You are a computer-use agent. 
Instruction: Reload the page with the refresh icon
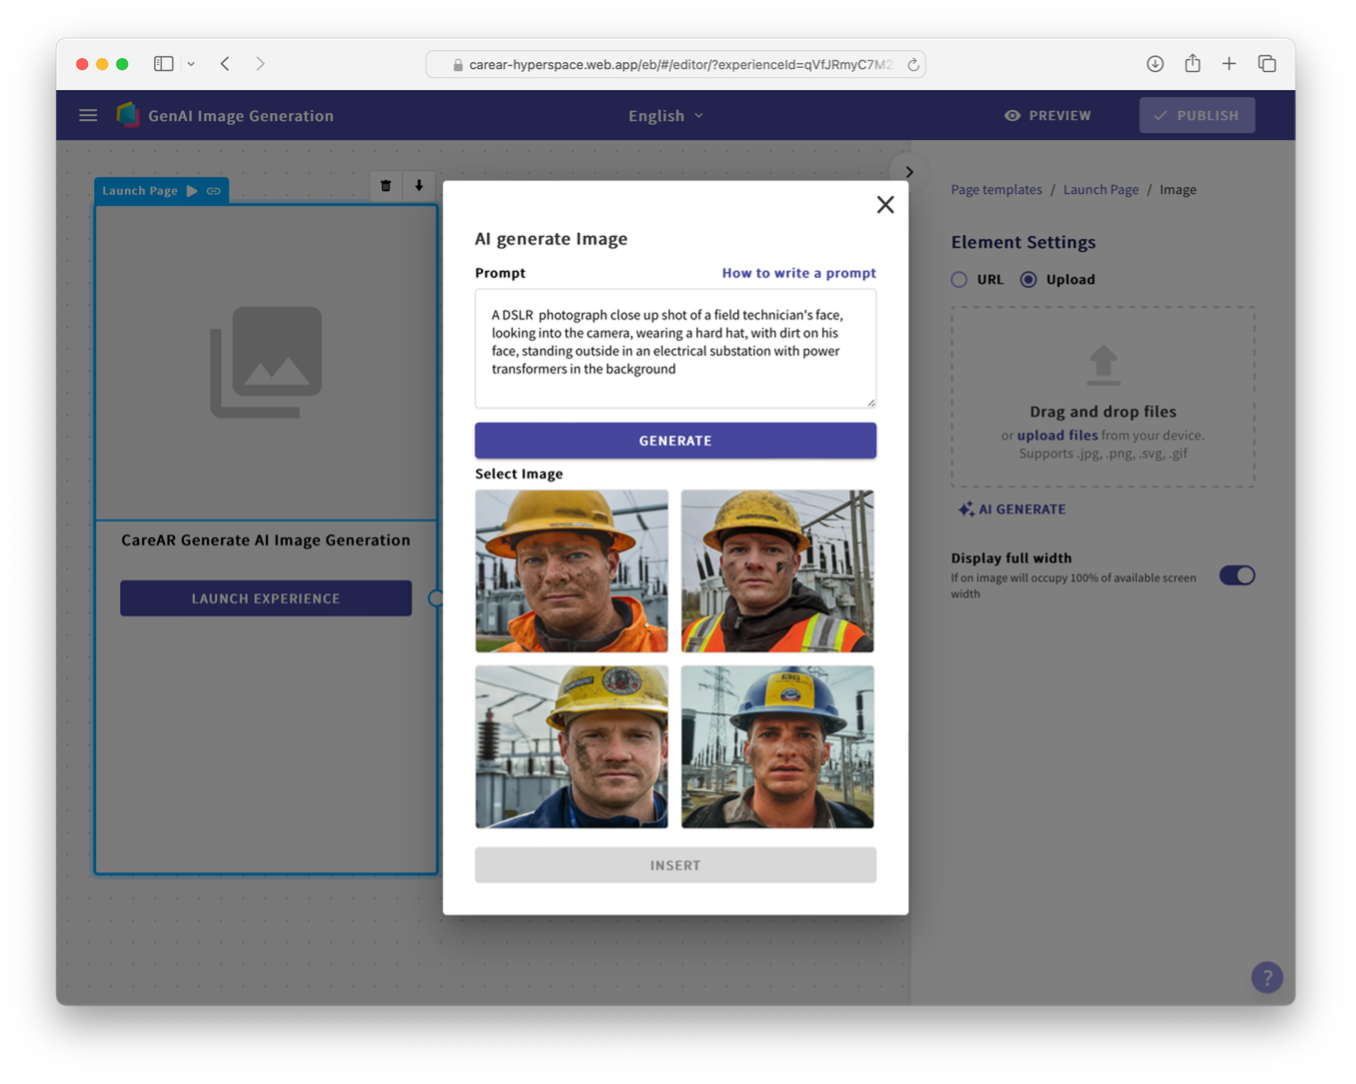point(913,65)
